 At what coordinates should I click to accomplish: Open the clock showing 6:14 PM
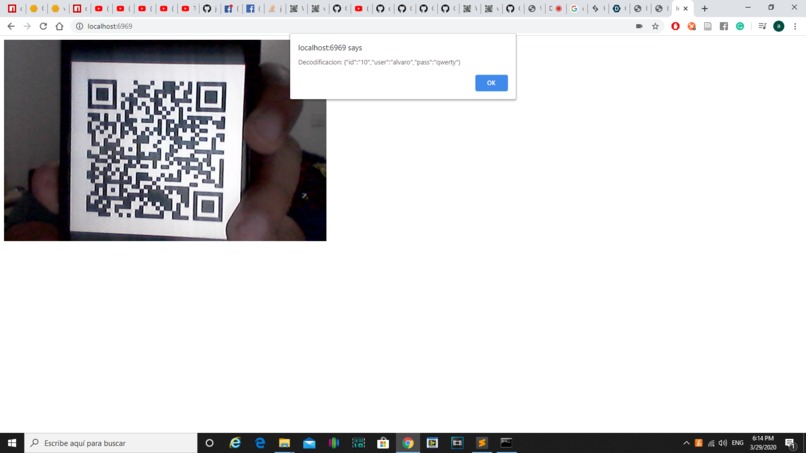(x=763, y=443)
